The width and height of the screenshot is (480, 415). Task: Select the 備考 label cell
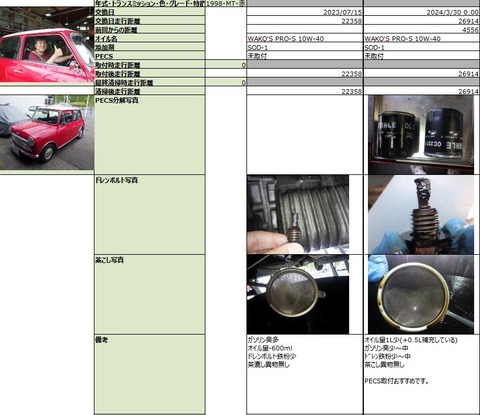pyautogui.click(x=150, y=375)
